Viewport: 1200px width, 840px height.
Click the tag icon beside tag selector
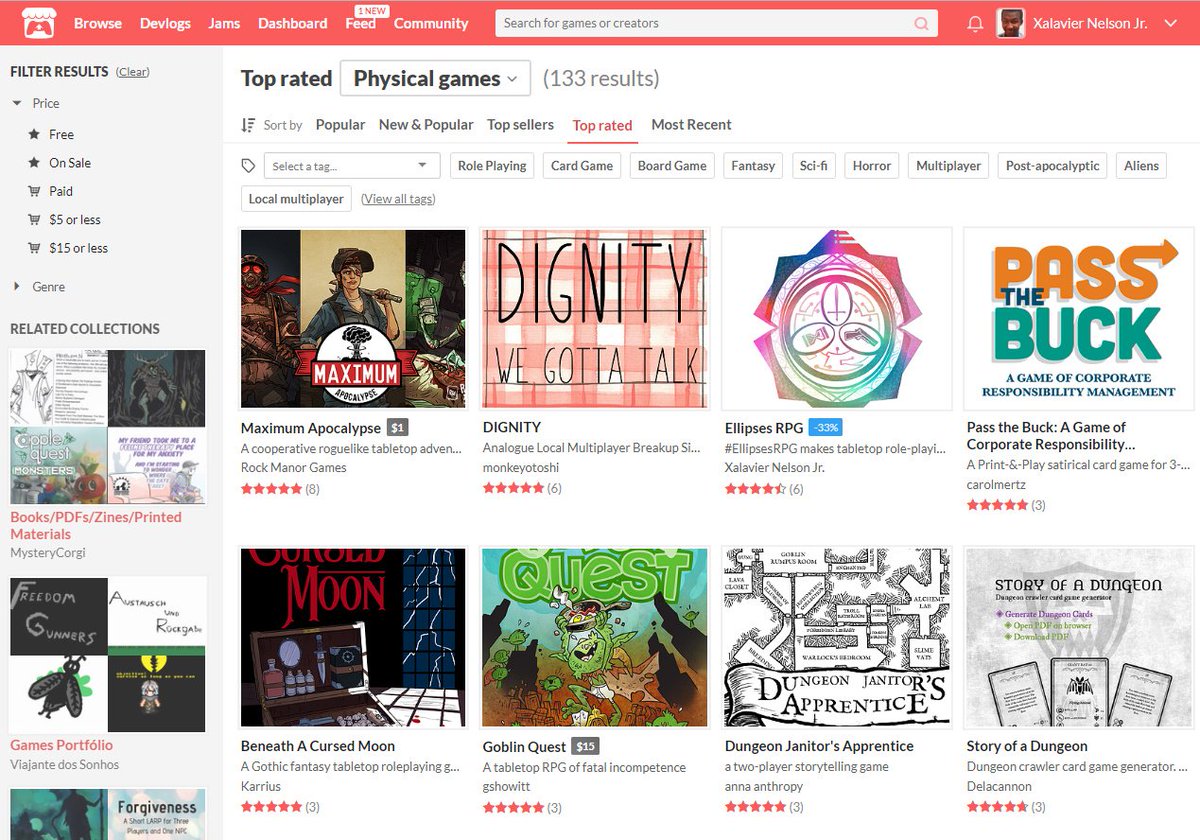pyautogui.click(x=248, y=166)
